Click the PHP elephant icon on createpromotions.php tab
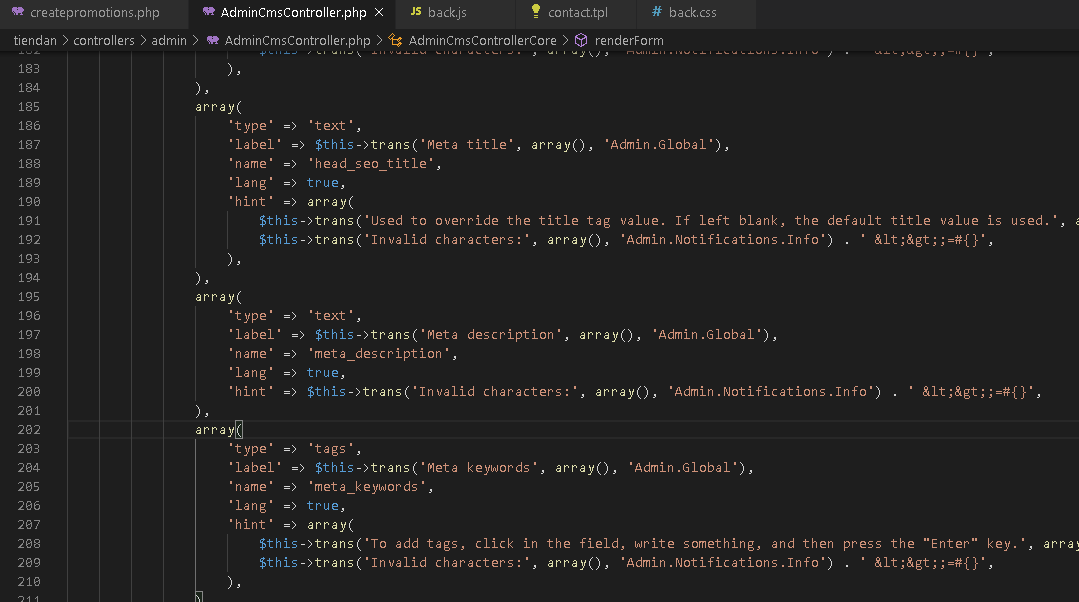The height and width of the screenshot is (602, 1079). coord(18,13)
